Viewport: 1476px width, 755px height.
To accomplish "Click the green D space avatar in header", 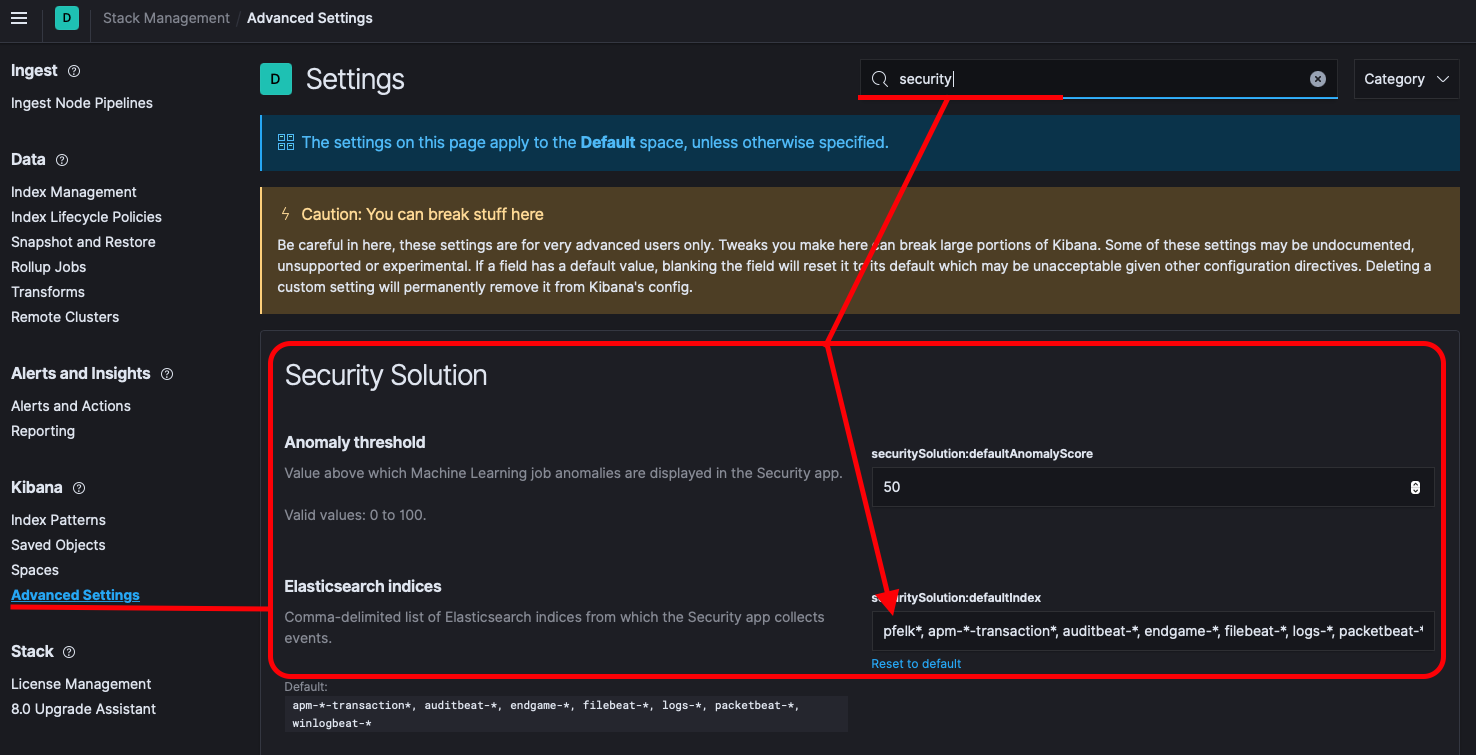I will (67, 18).
